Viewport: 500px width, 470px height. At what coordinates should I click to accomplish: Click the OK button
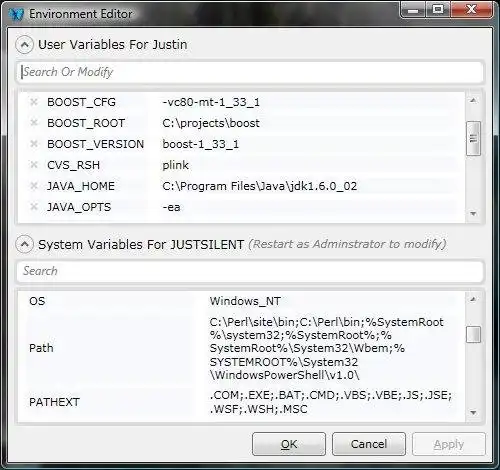click(x=289, y=444)
